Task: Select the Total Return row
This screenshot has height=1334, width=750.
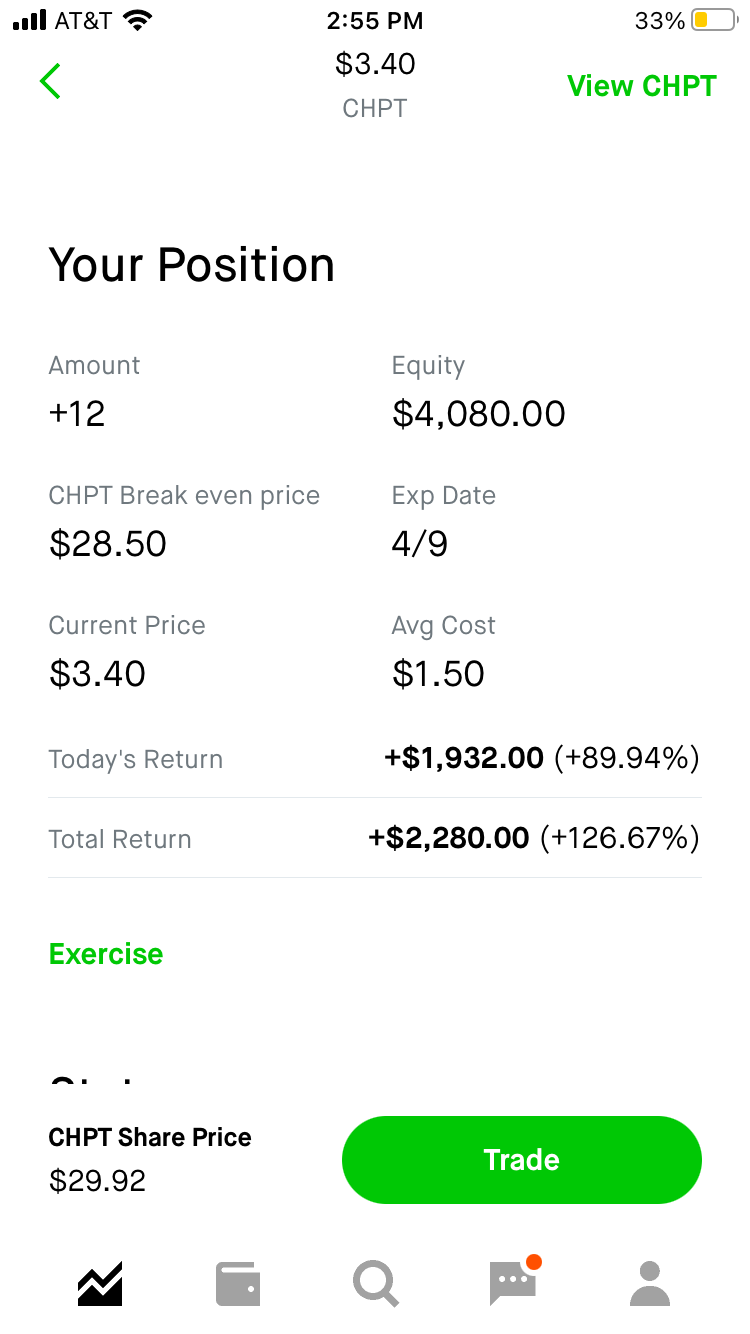Action: coord(375,839)
